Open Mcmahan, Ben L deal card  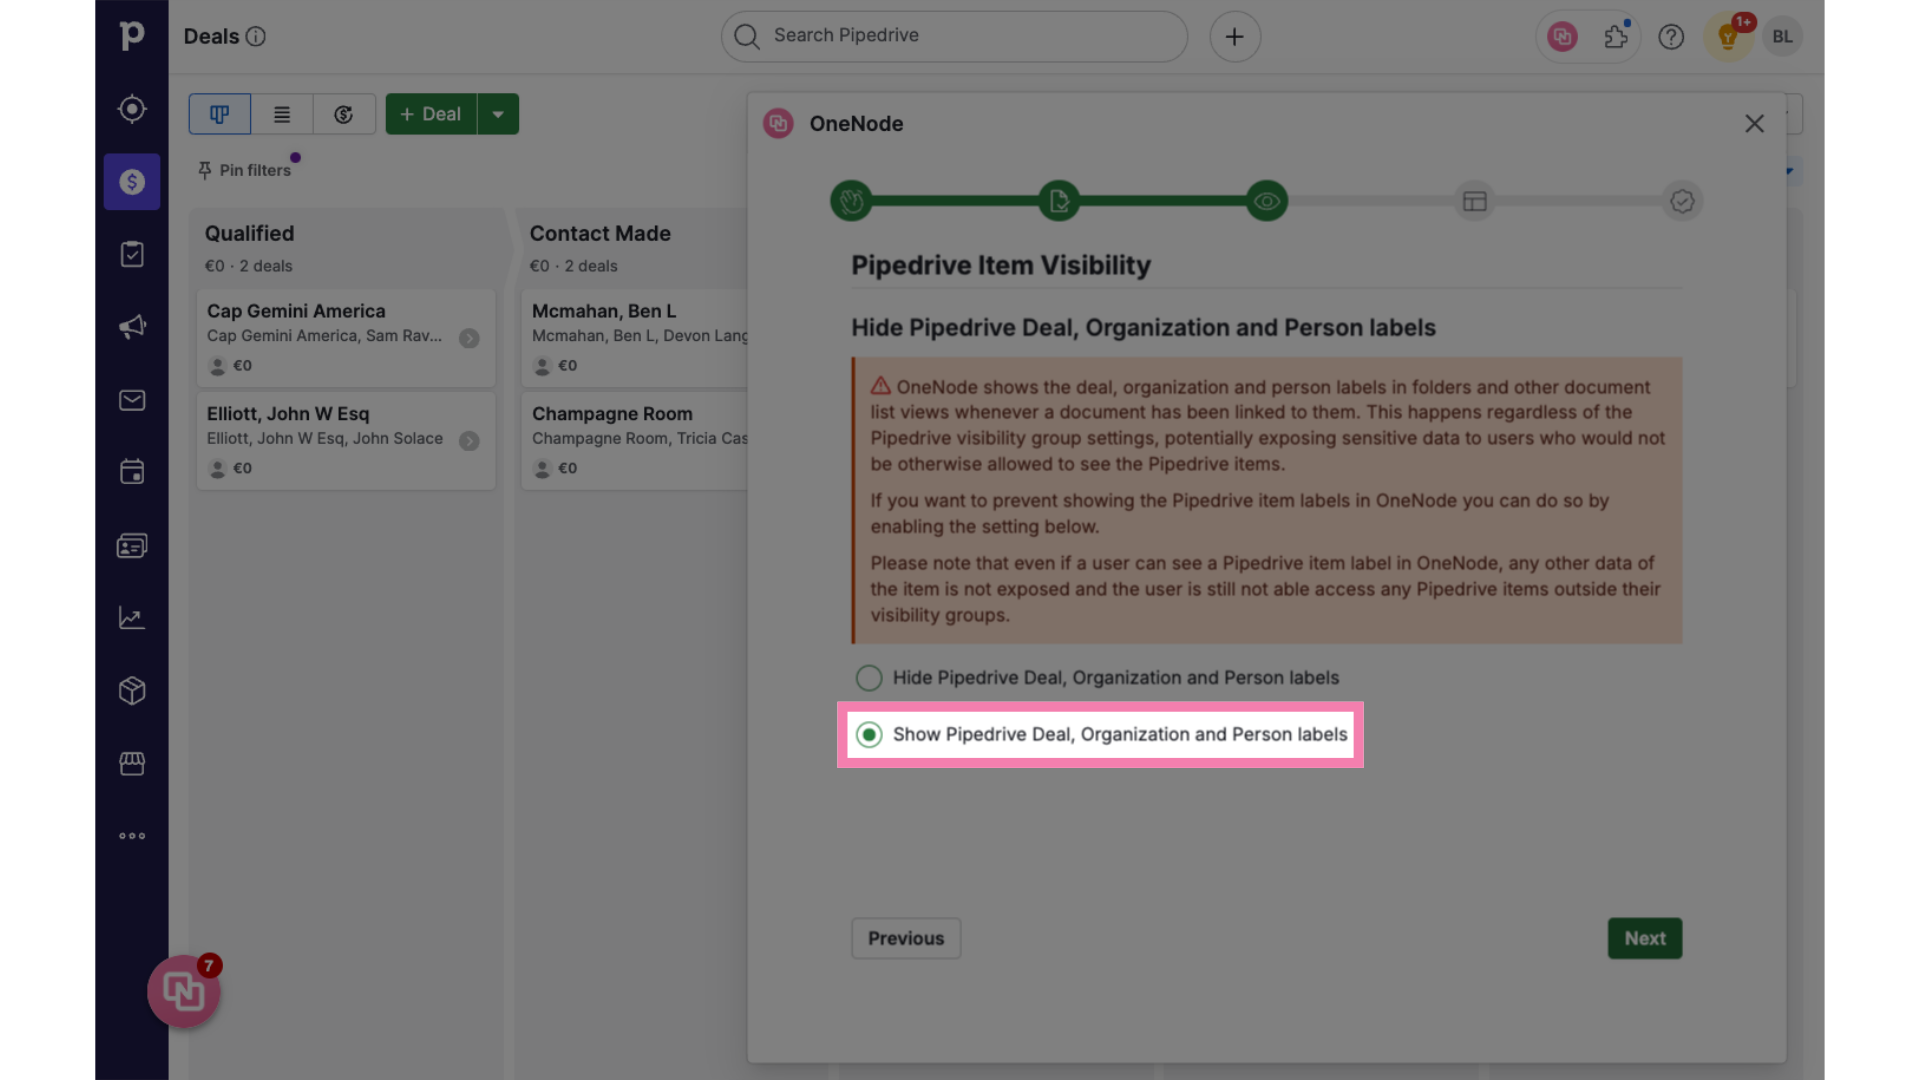(x=634, y=338)
